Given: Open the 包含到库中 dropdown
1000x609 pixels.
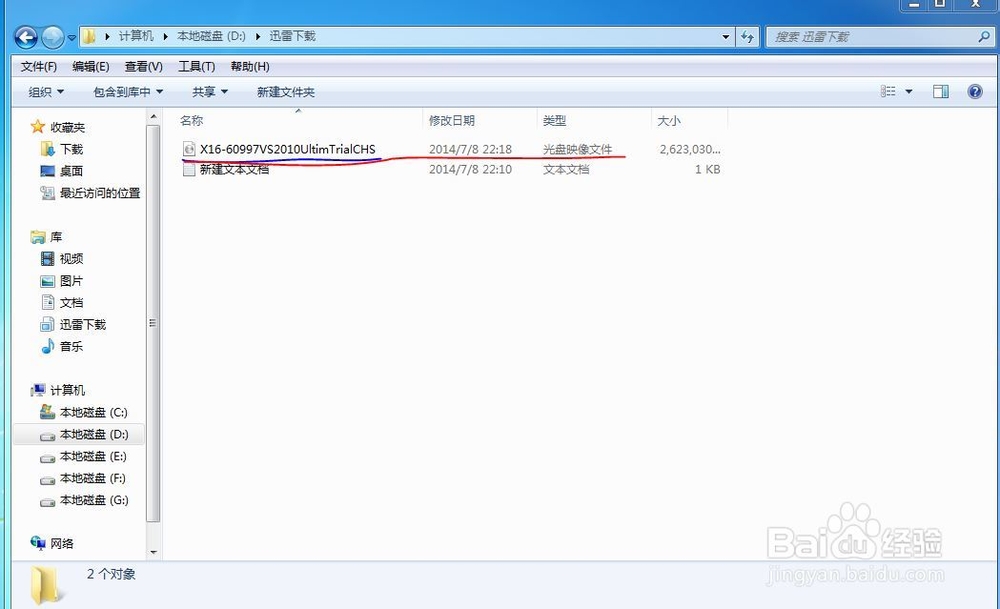Looking at the screenshot, I should click(128, 92).
